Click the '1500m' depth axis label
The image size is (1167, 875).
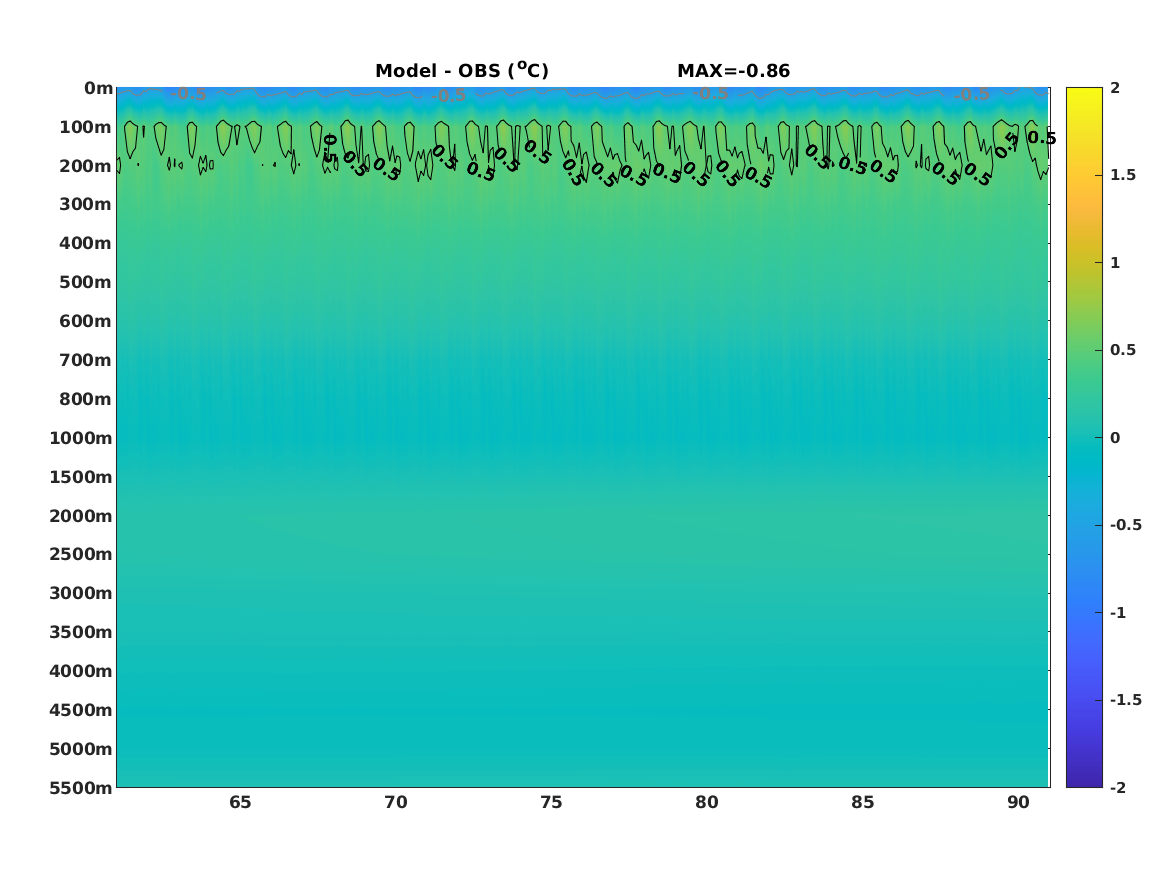tap(81, 477)
